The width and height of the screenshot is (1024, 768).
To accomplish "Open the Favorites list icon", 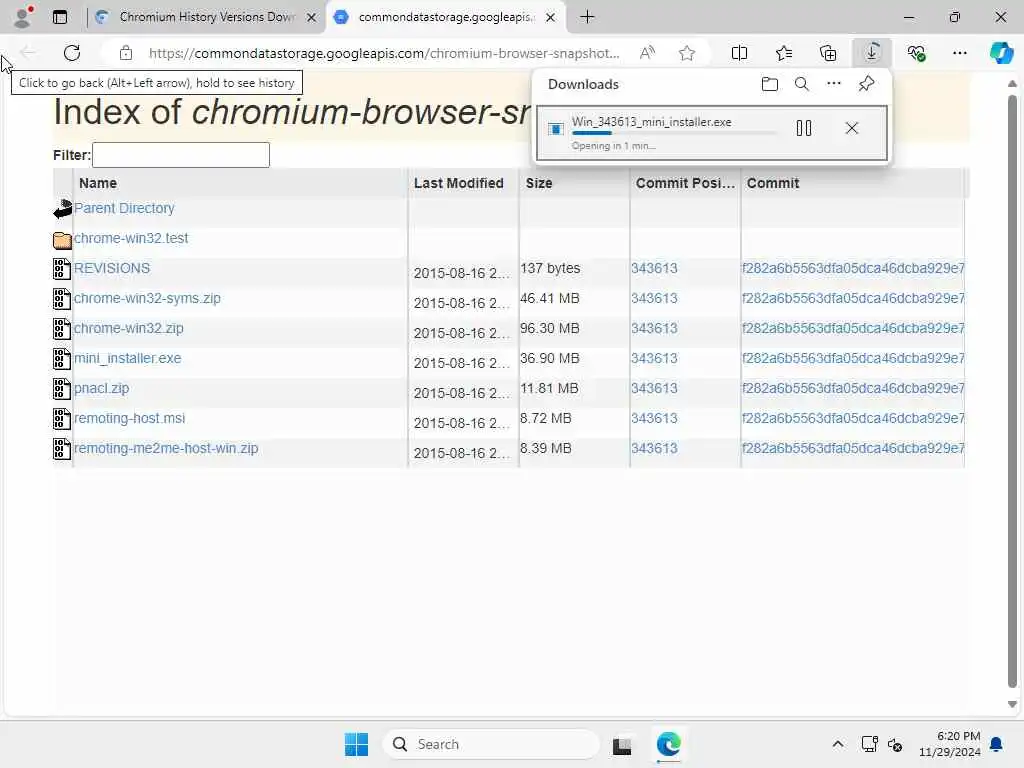I will [784, 53].
